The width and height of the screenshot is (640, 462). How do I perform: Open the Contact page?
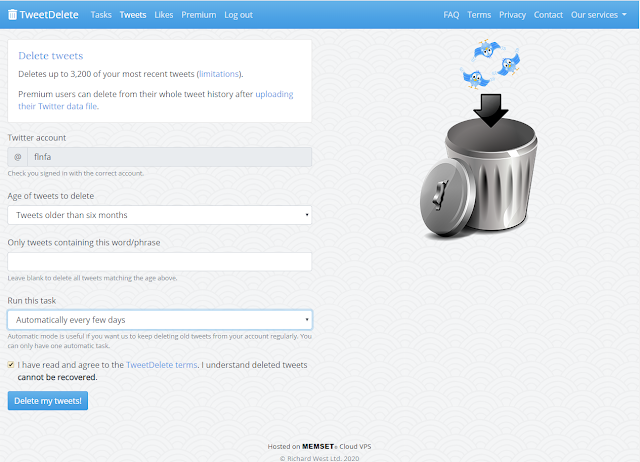tap(548, 15)
